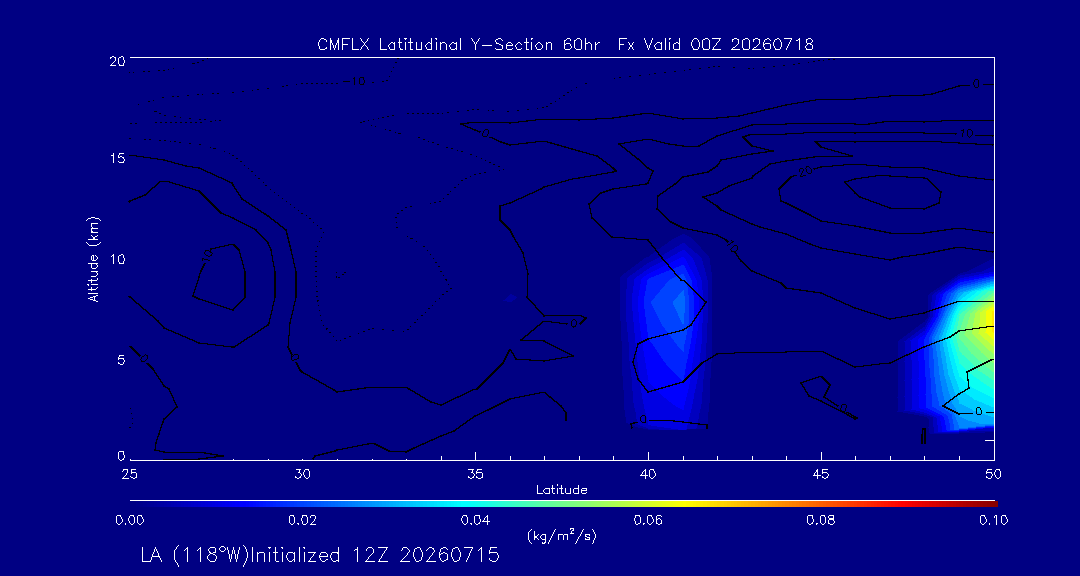The width and height of the screenshot is (1080, 576).
Task: Click the 0.08 colorbar value label
Action: click(x=821, y=520)
